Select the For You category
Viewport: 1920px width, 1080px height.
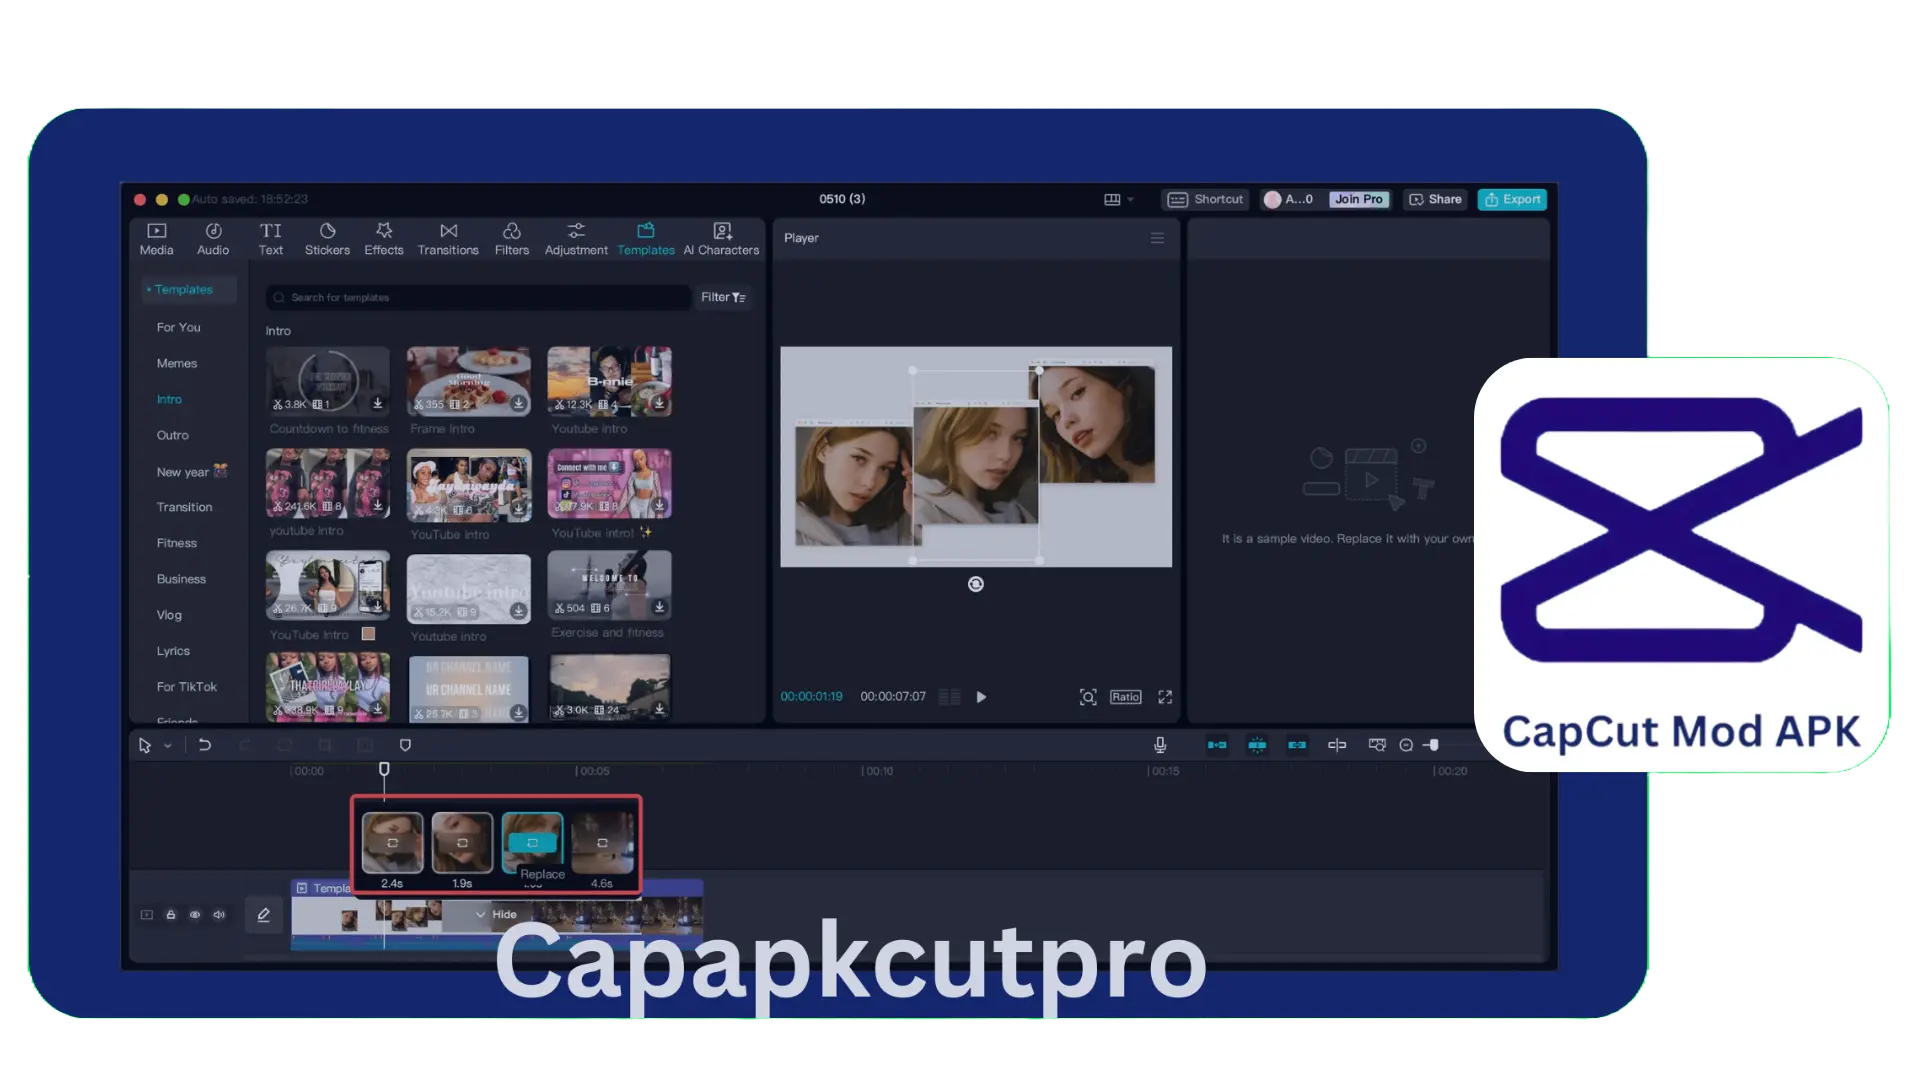coord(178,327)
